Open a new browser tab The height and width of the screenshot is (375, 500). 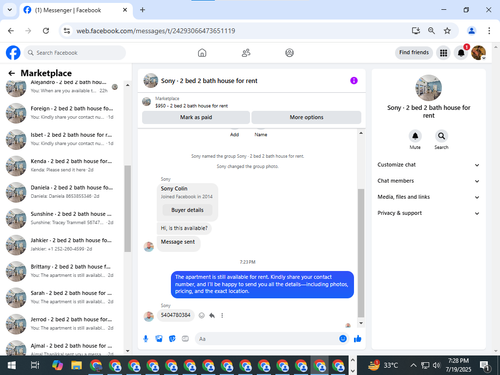click(142, 10)
